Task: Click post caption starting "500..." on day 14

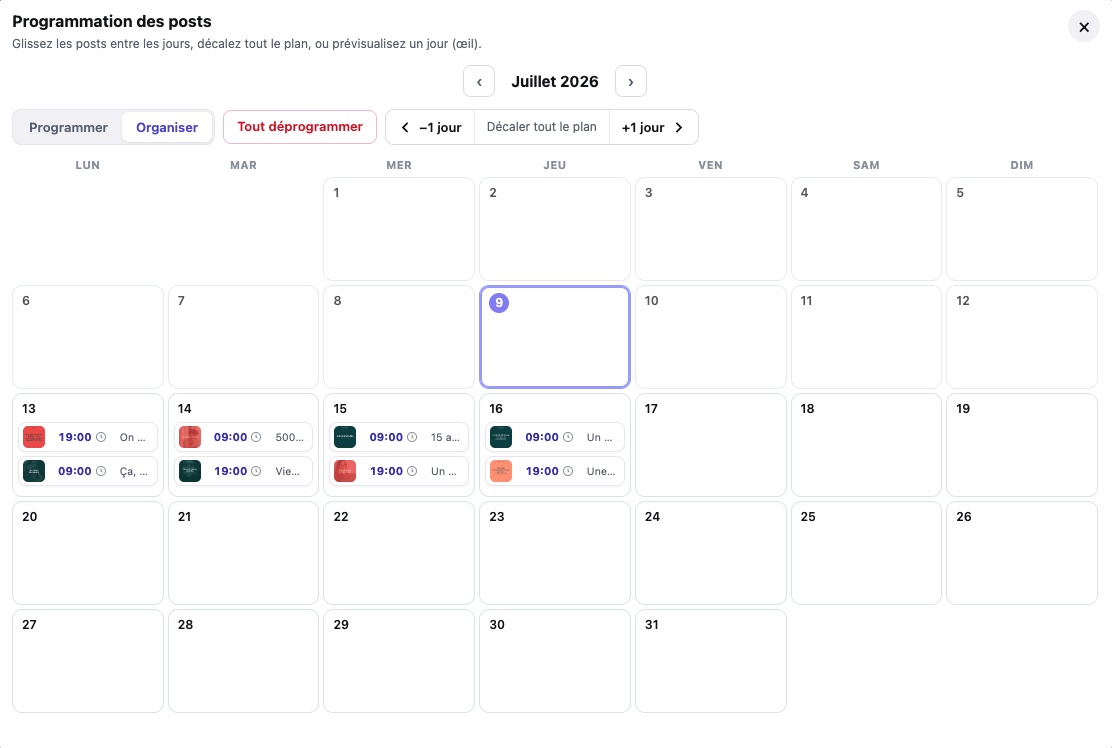Action: (289, 437)
